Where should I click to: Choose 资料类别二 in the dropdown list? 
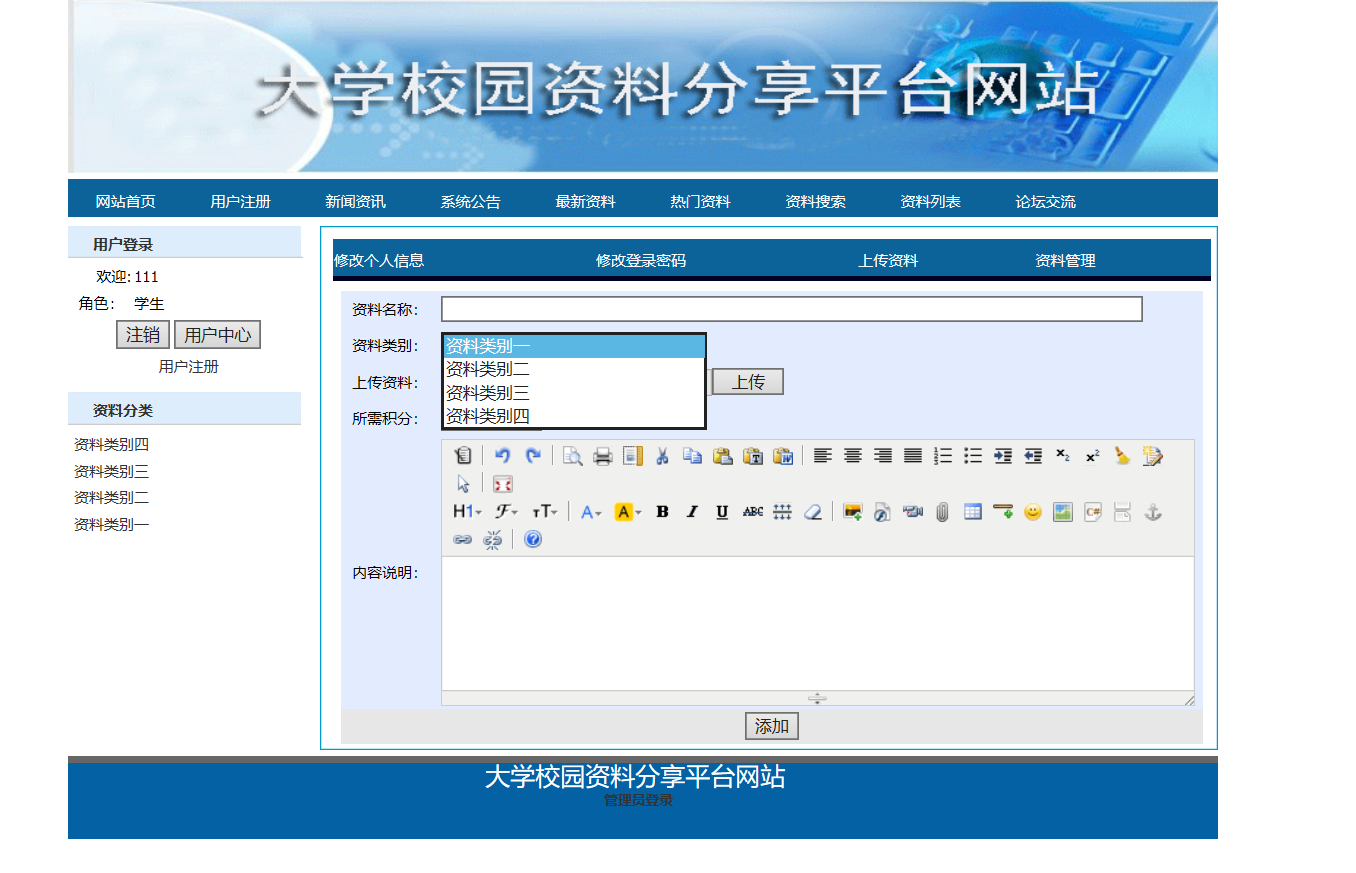574,369
